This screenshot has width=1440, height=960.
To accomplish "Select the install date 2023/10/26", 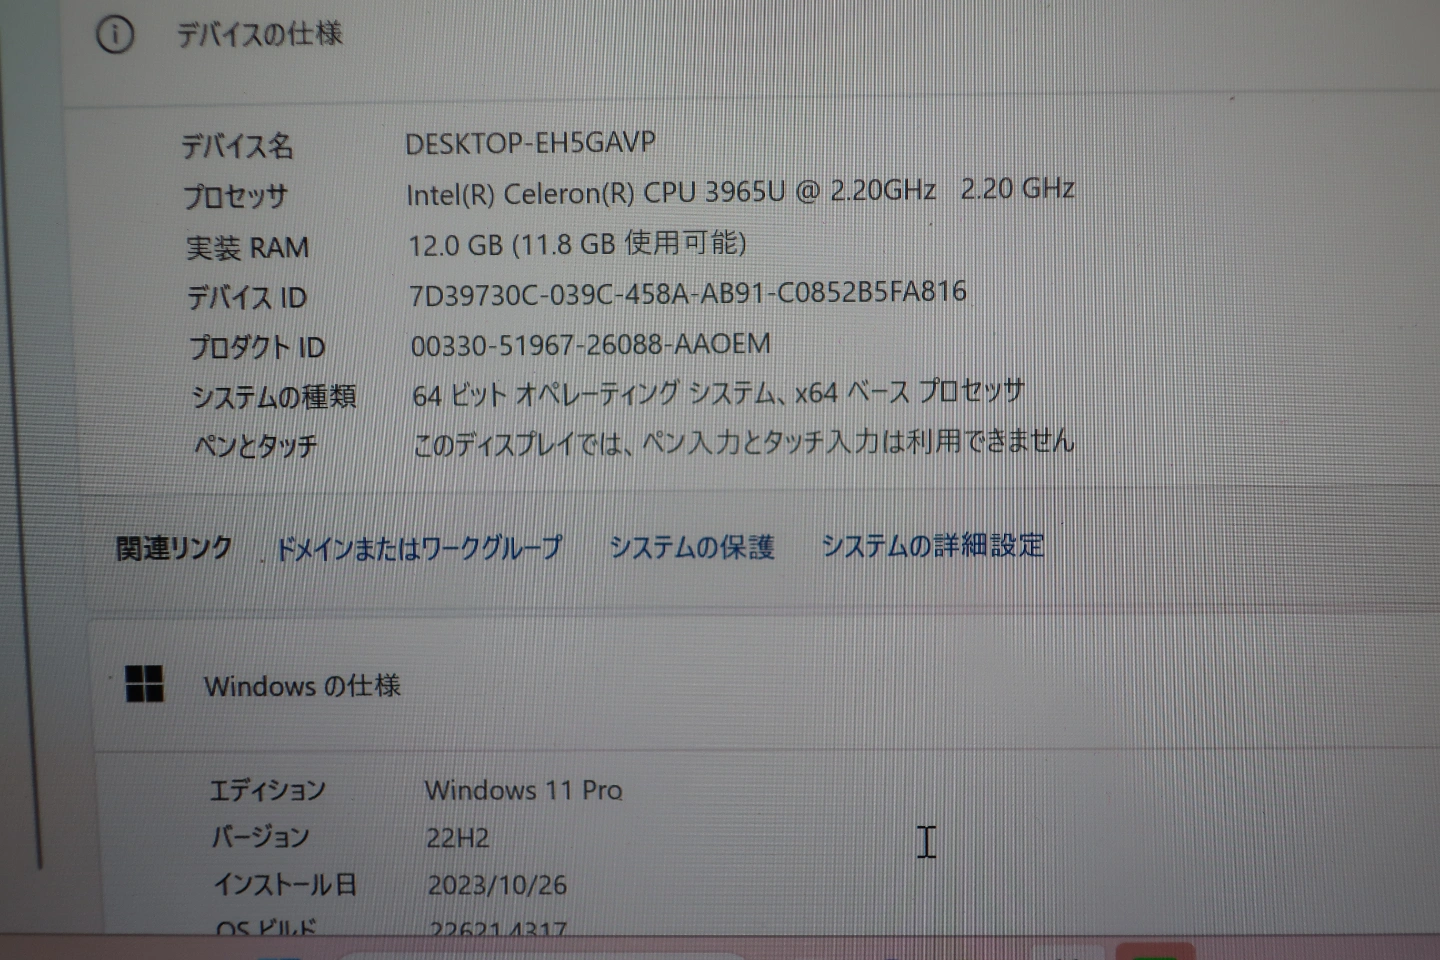I will tap(497, 885).
